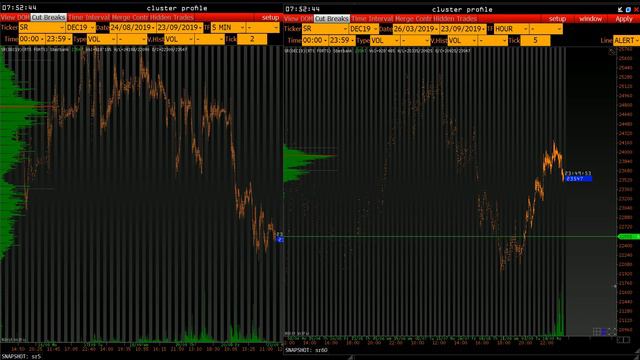Open end time 23:59 in left window
This screenshot has width=640, height=360.
pos(59,39)
